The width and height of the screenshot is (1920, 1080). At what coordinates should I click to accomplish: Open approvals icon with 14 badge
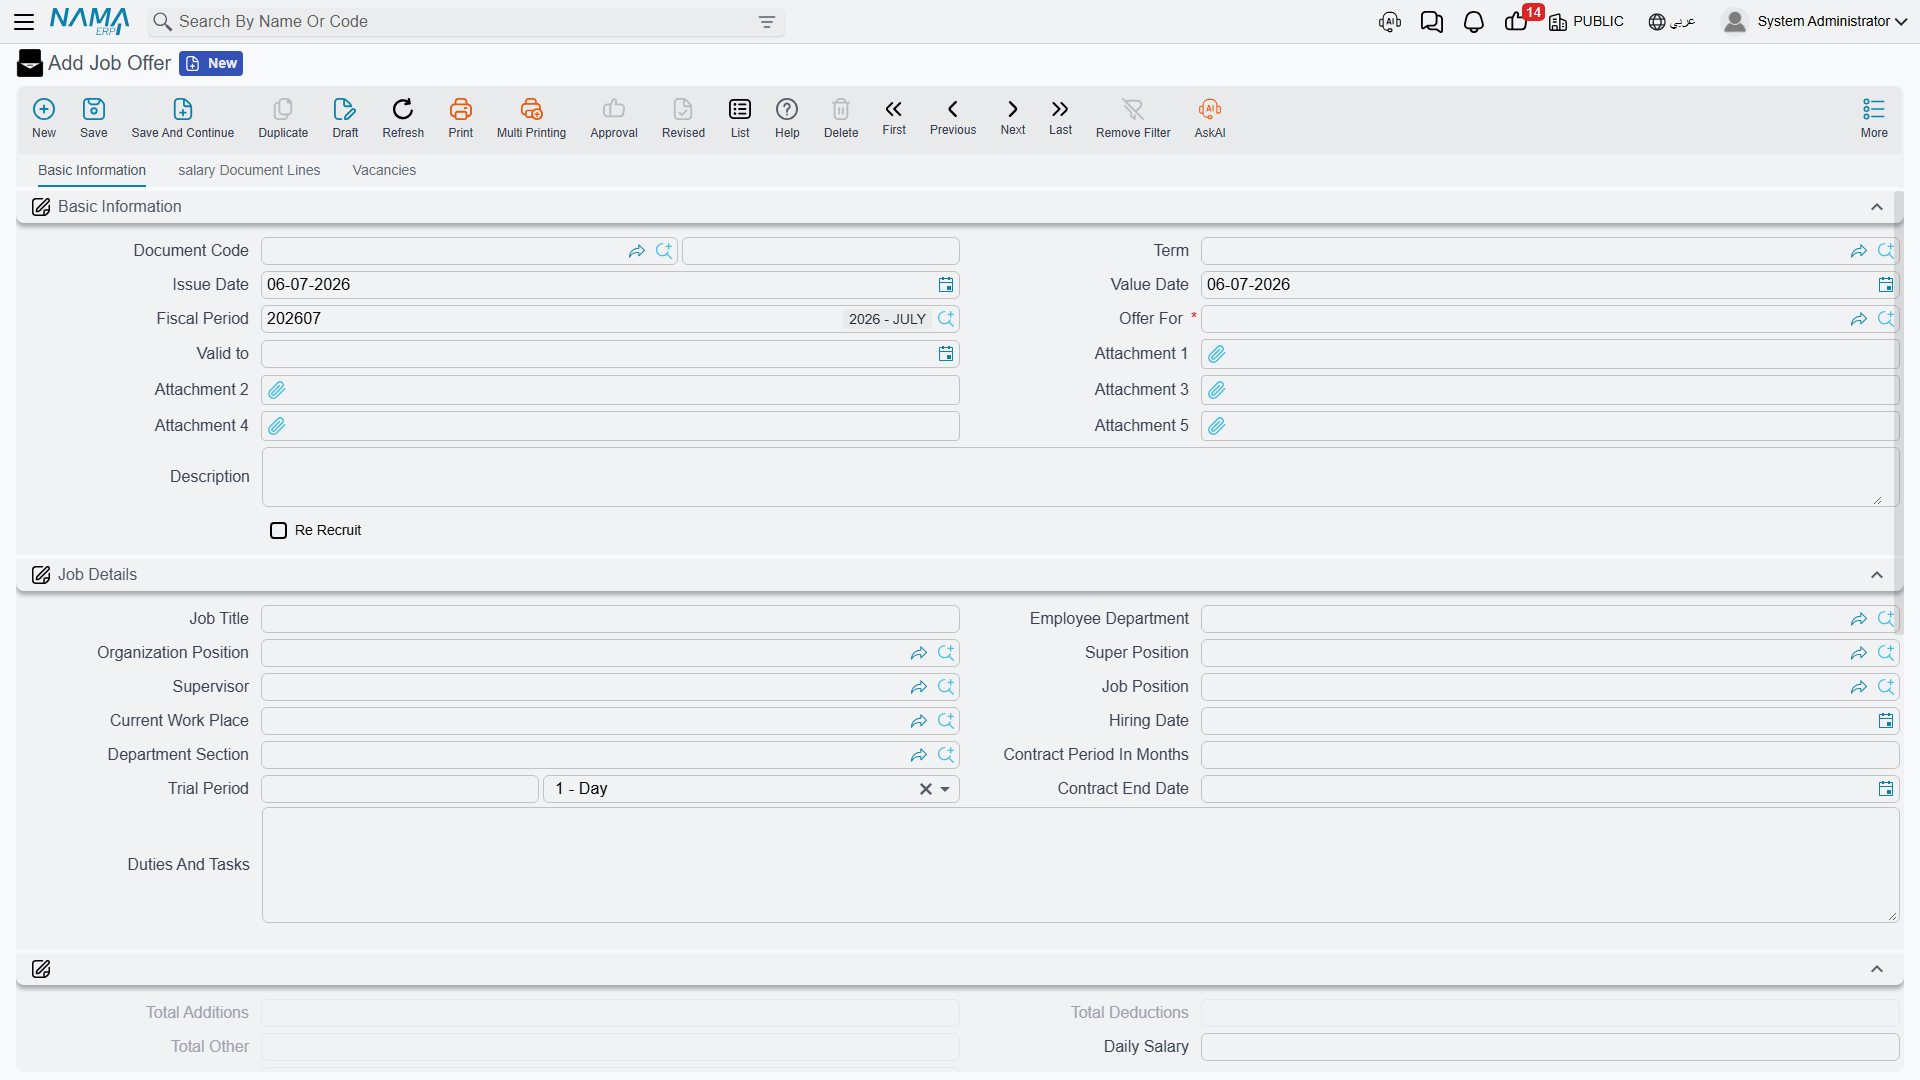point(1518,20)
